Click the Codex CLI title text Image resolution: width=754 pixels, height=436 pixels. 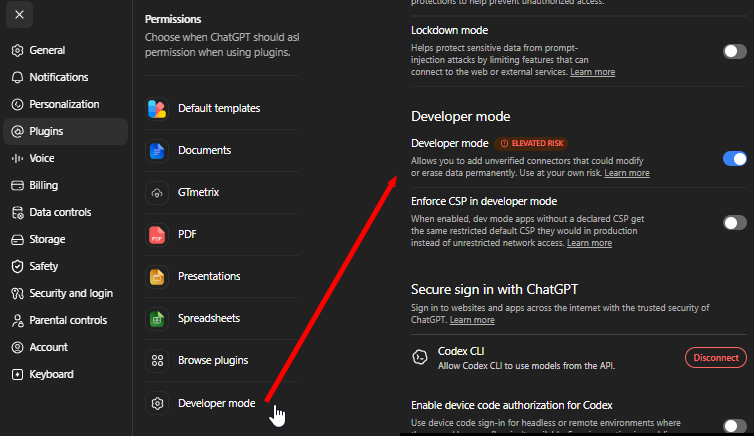pos(461,351)
